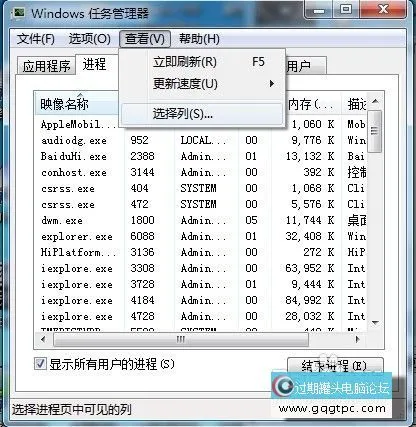Open the 选项(O) menu
Image resolution: width=416 pixels, height=427 pixels.
(89, 39)
